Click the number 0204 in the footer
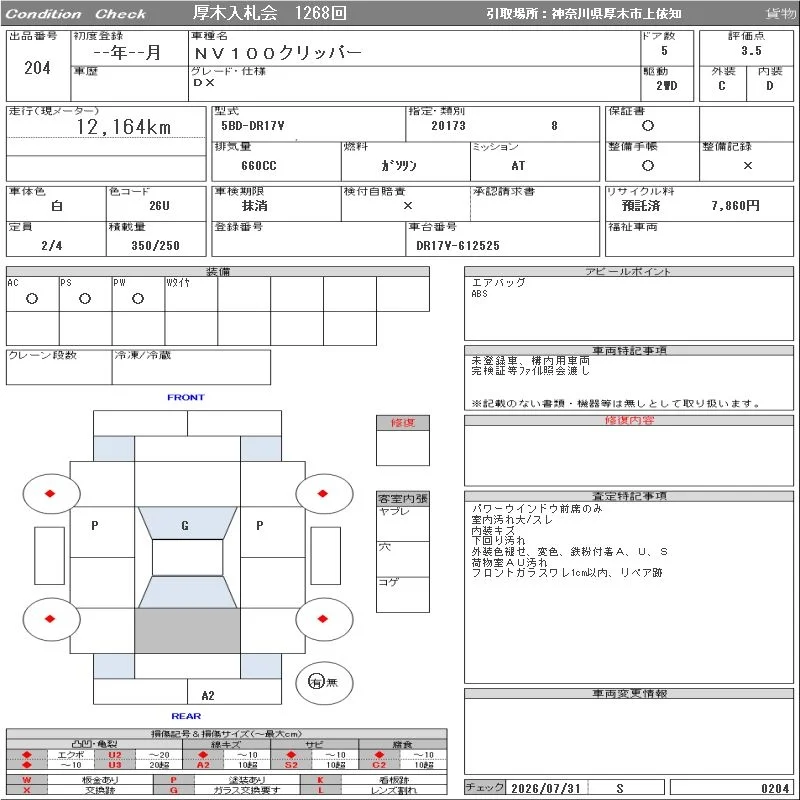Screen dimensions: 800x800 [775, 788]
